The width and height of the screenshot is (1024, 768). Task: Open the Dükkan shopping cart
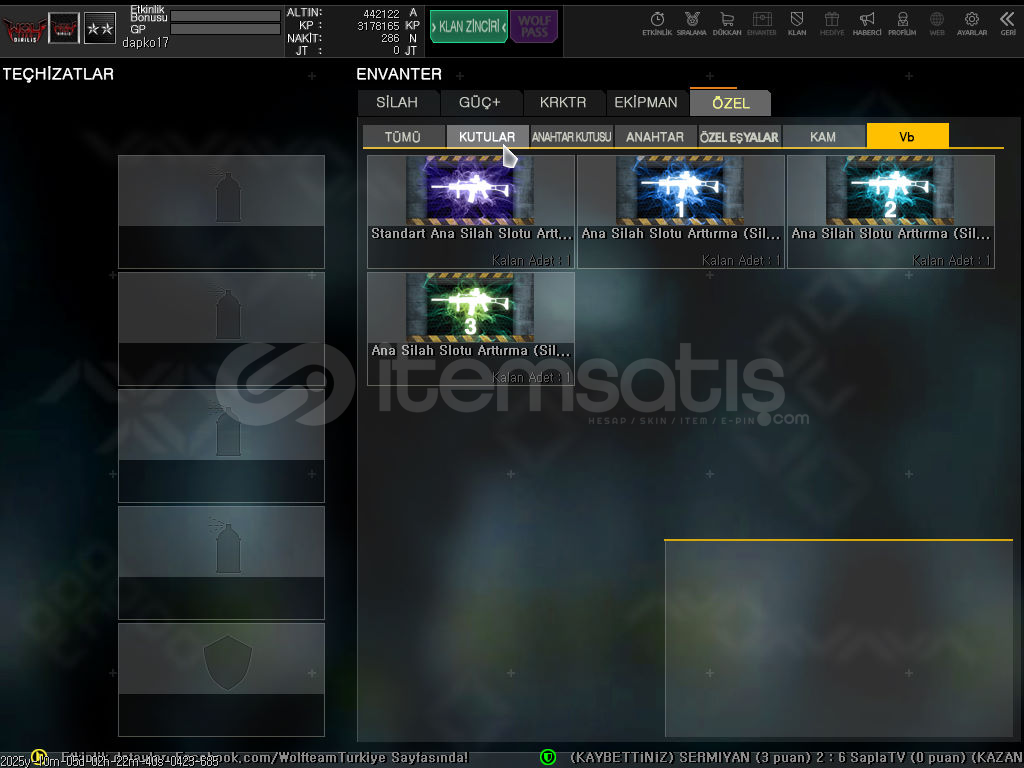(727, 23)
